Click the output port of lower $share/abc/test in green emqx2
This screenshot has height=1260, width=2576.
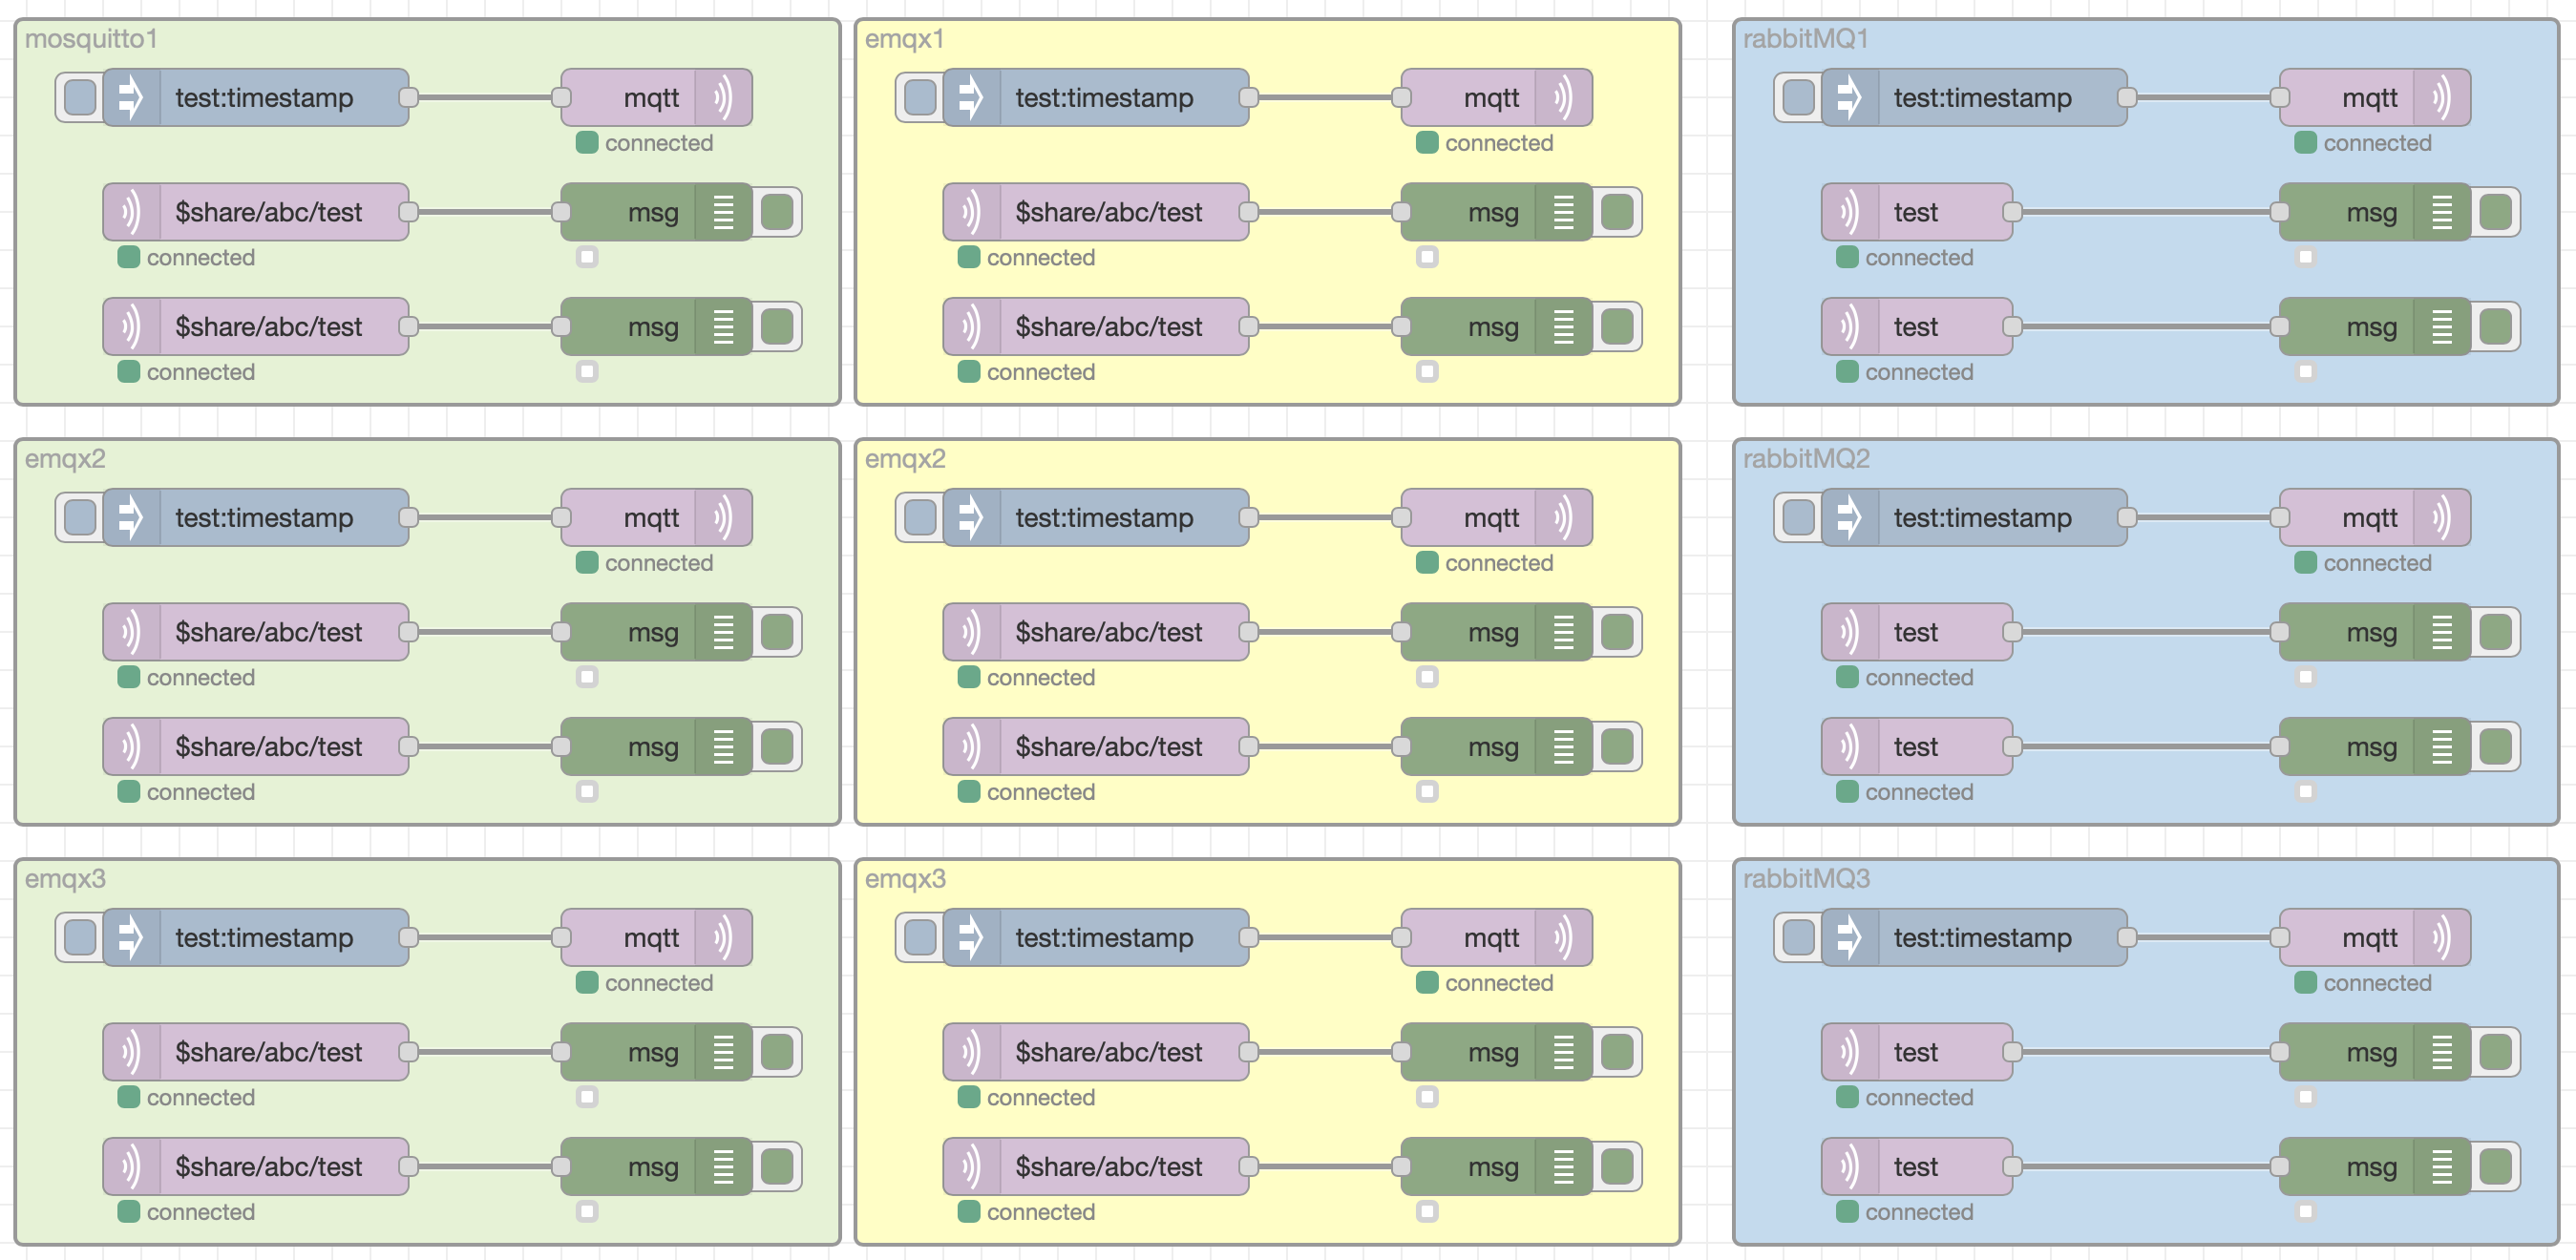pos(408,746)
